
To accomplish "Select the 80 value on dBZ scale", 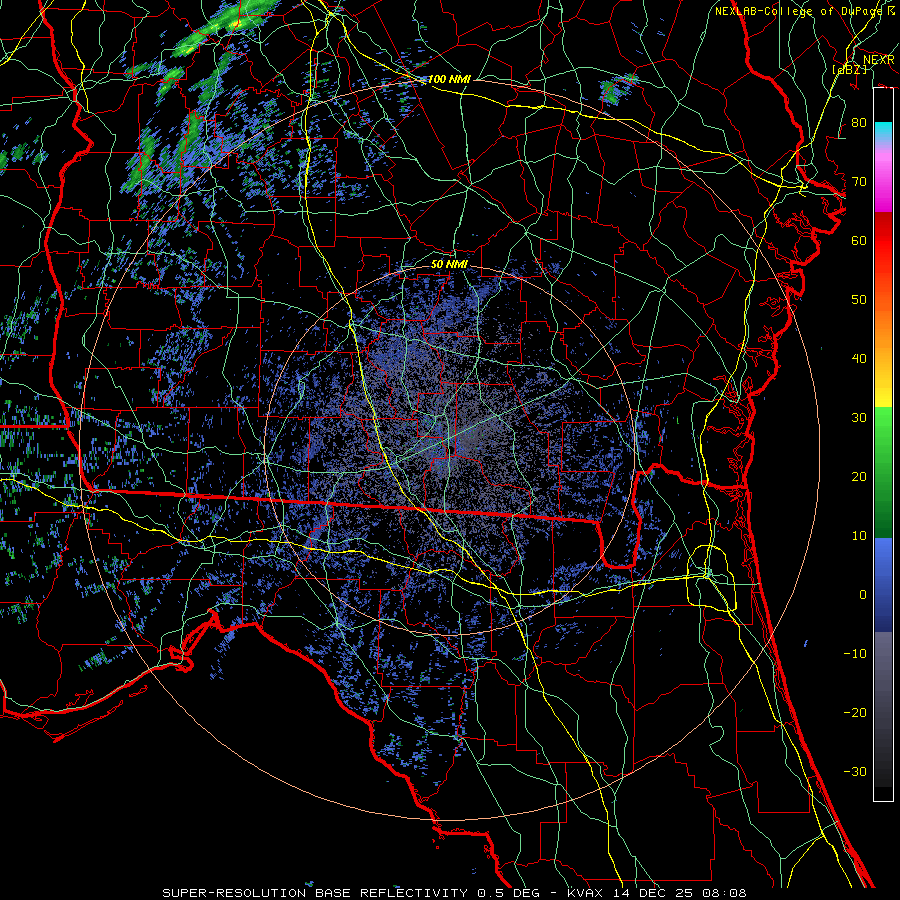I will 859,122.
